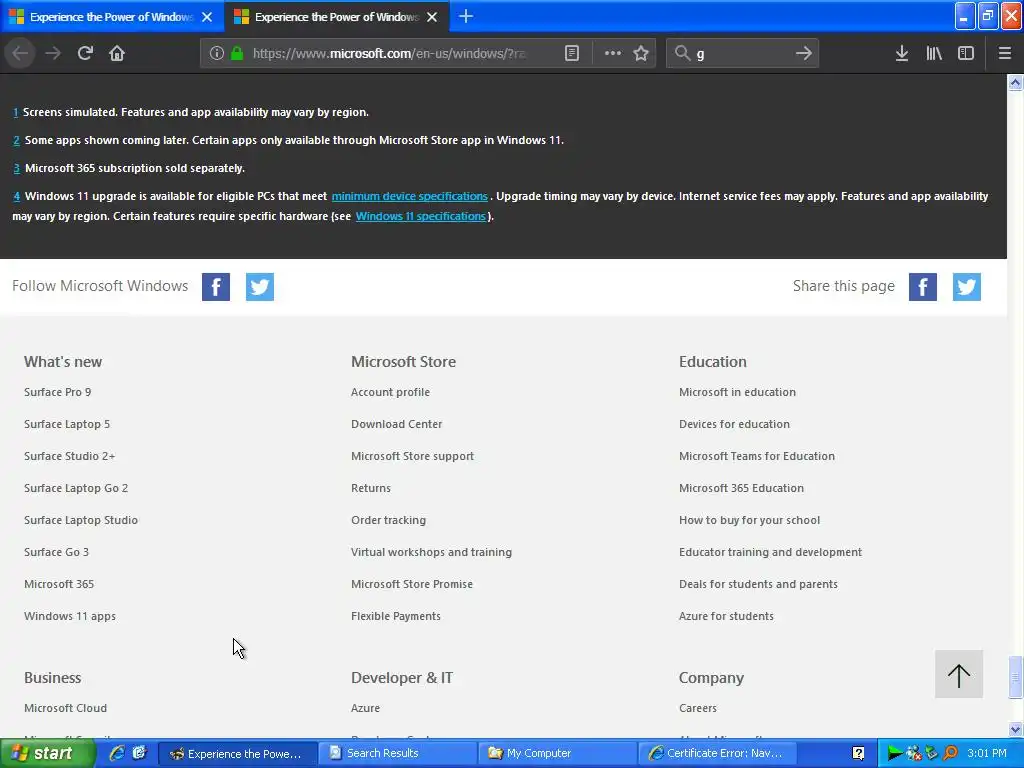Open Microsoft Store support link

tap(412, 456)
